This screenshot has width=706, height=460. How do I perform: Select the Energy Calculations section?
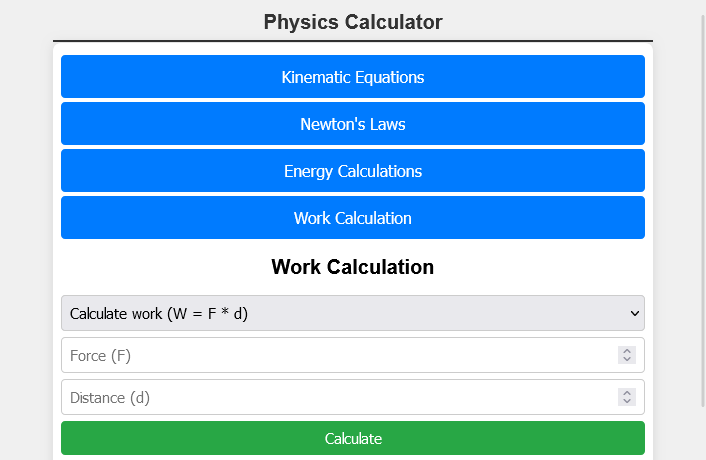click(352, 171)
